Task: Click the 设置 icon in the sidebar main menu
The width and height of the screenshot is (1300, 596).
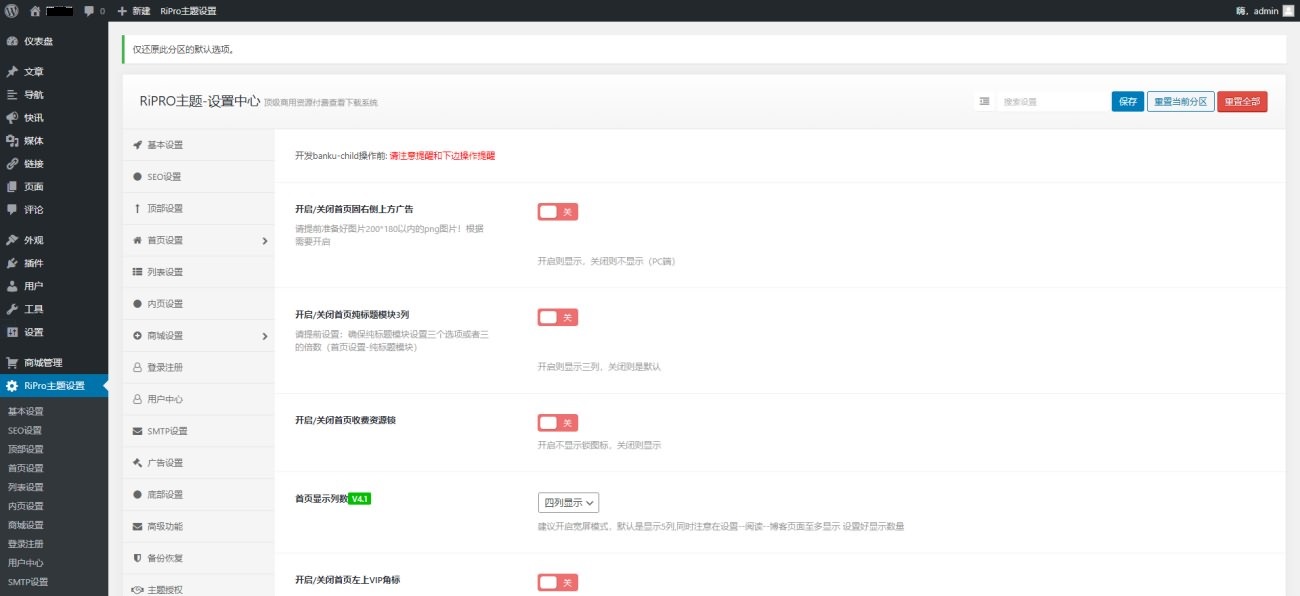Action: 12,332
